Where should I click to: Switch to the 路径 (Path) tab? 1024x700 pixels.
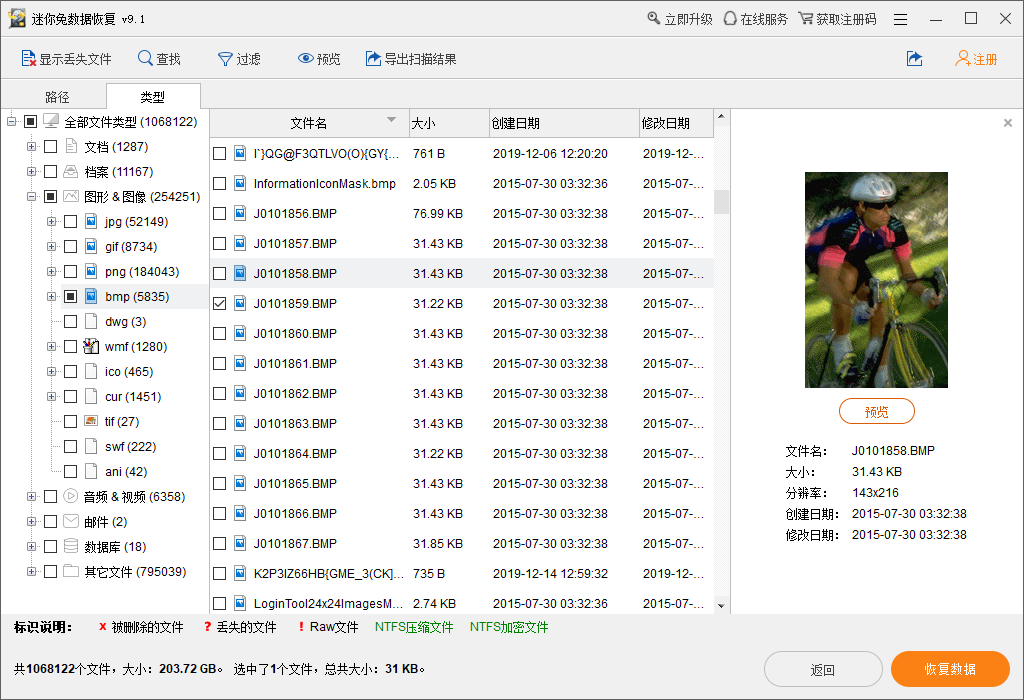[57, 97]
